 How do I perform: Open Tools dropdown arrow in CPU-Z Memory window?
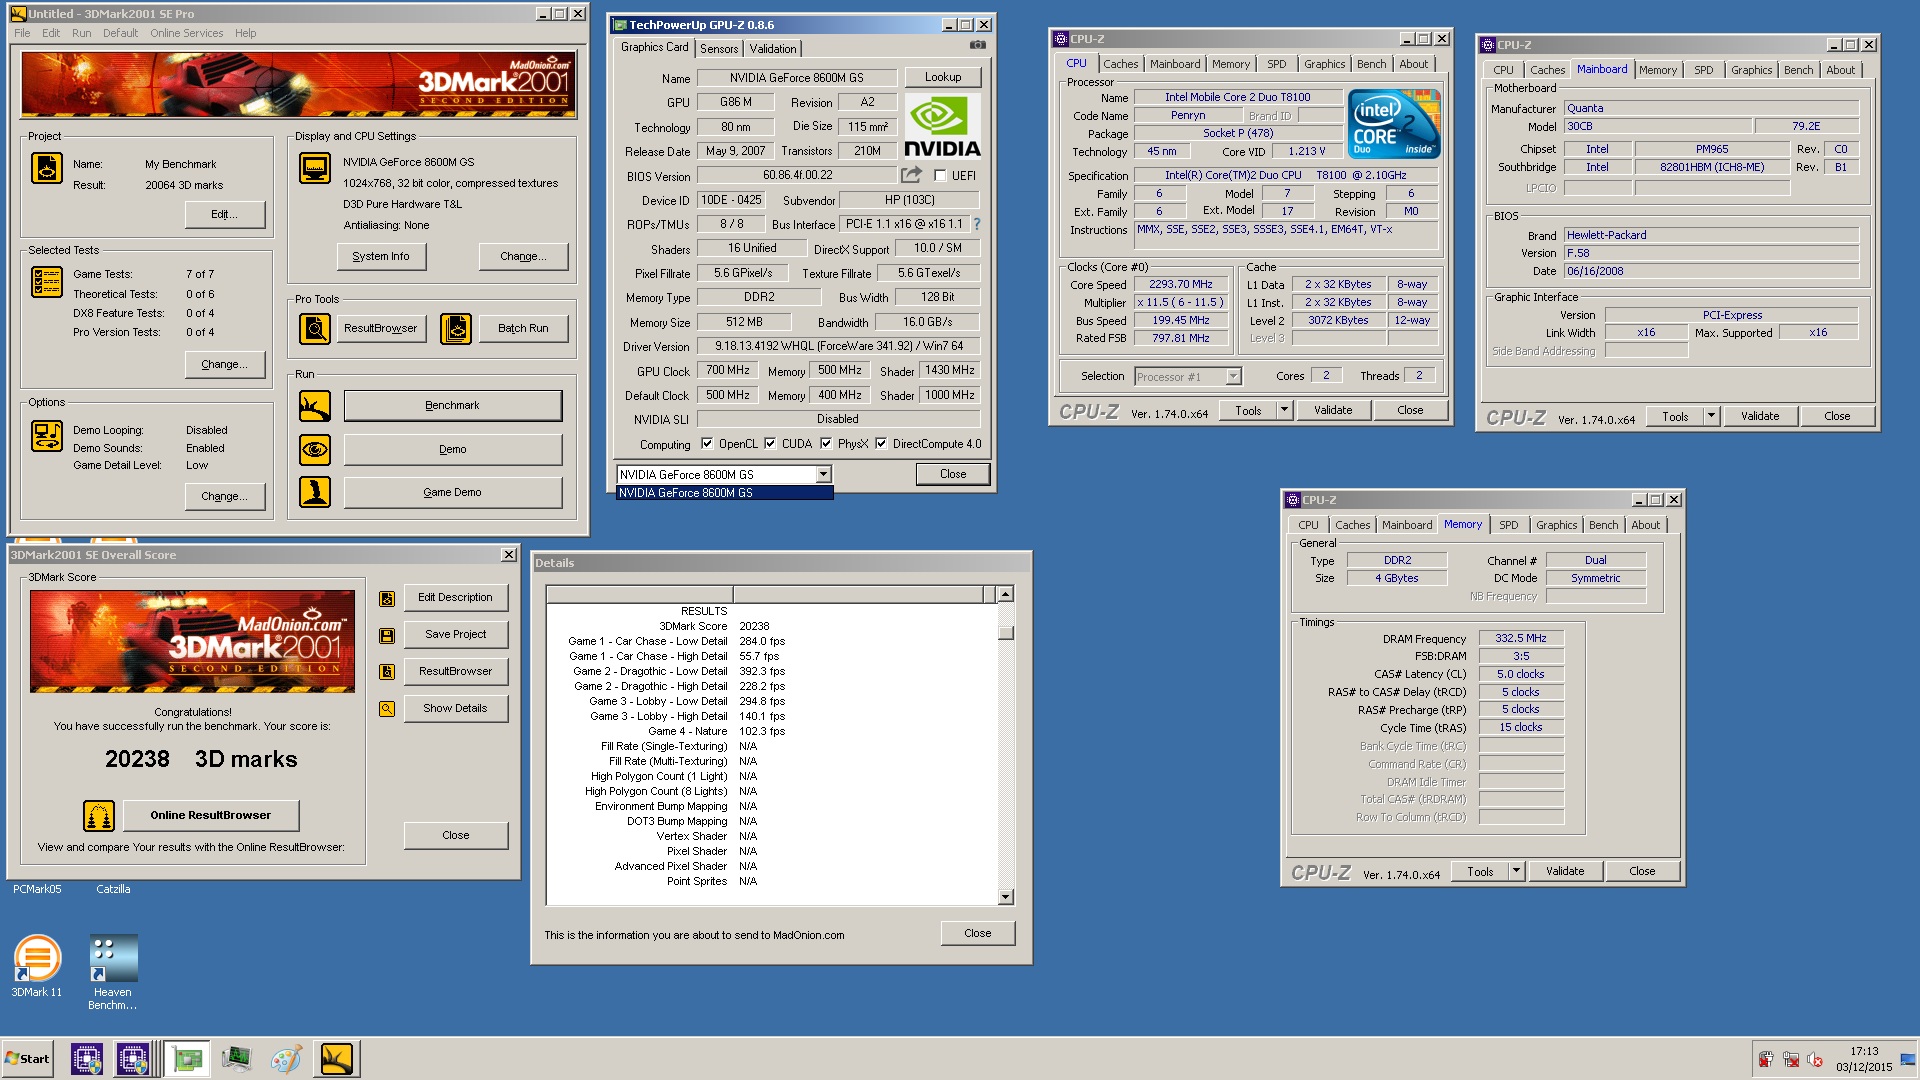pyautogui.click(x=1516, y=871)
